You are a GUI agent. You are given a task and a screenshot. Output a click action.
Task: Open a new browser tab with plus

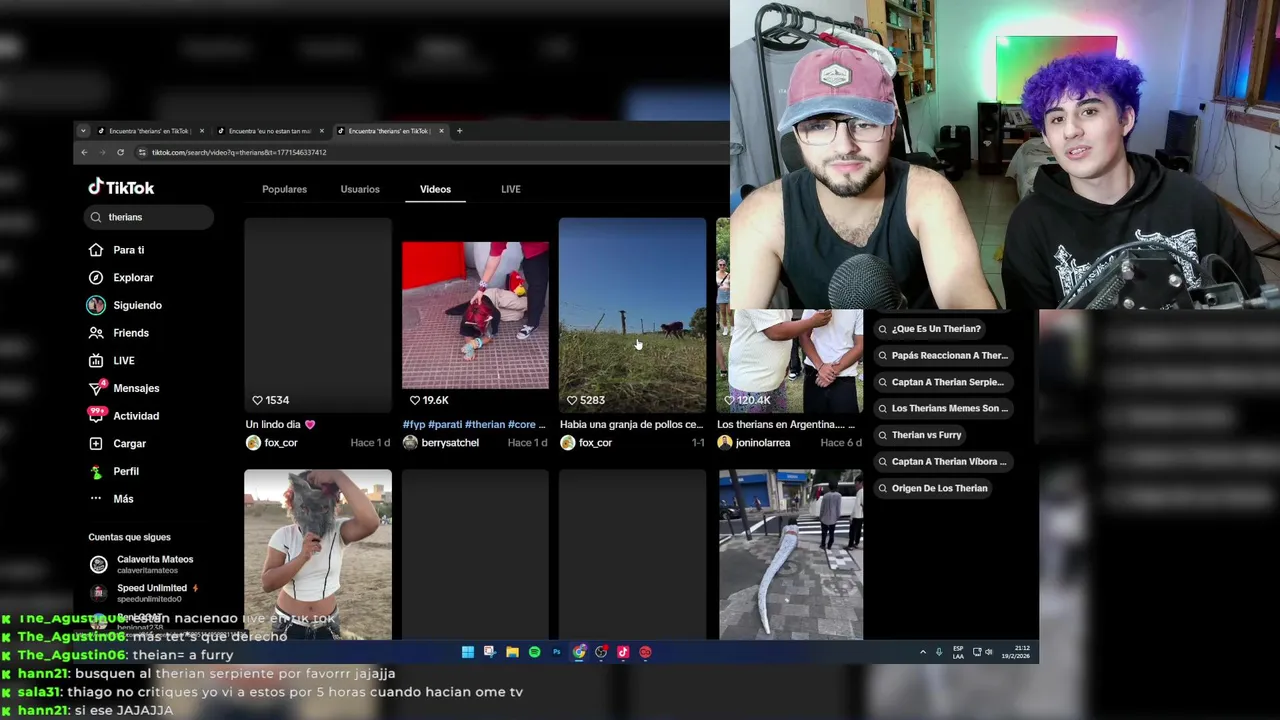coord(459,131)
